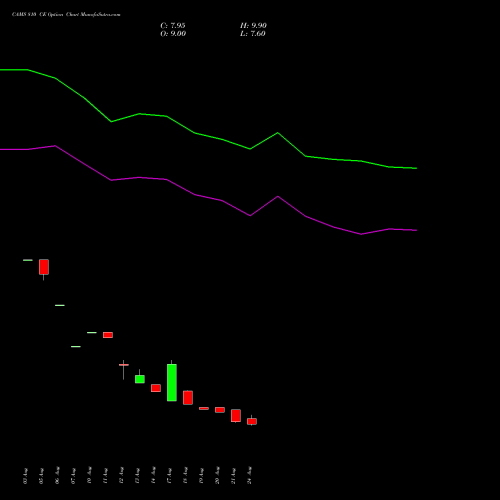500x500 pixels.
Task: Select the red candle on 14 Aug
Action: [156, 388]
